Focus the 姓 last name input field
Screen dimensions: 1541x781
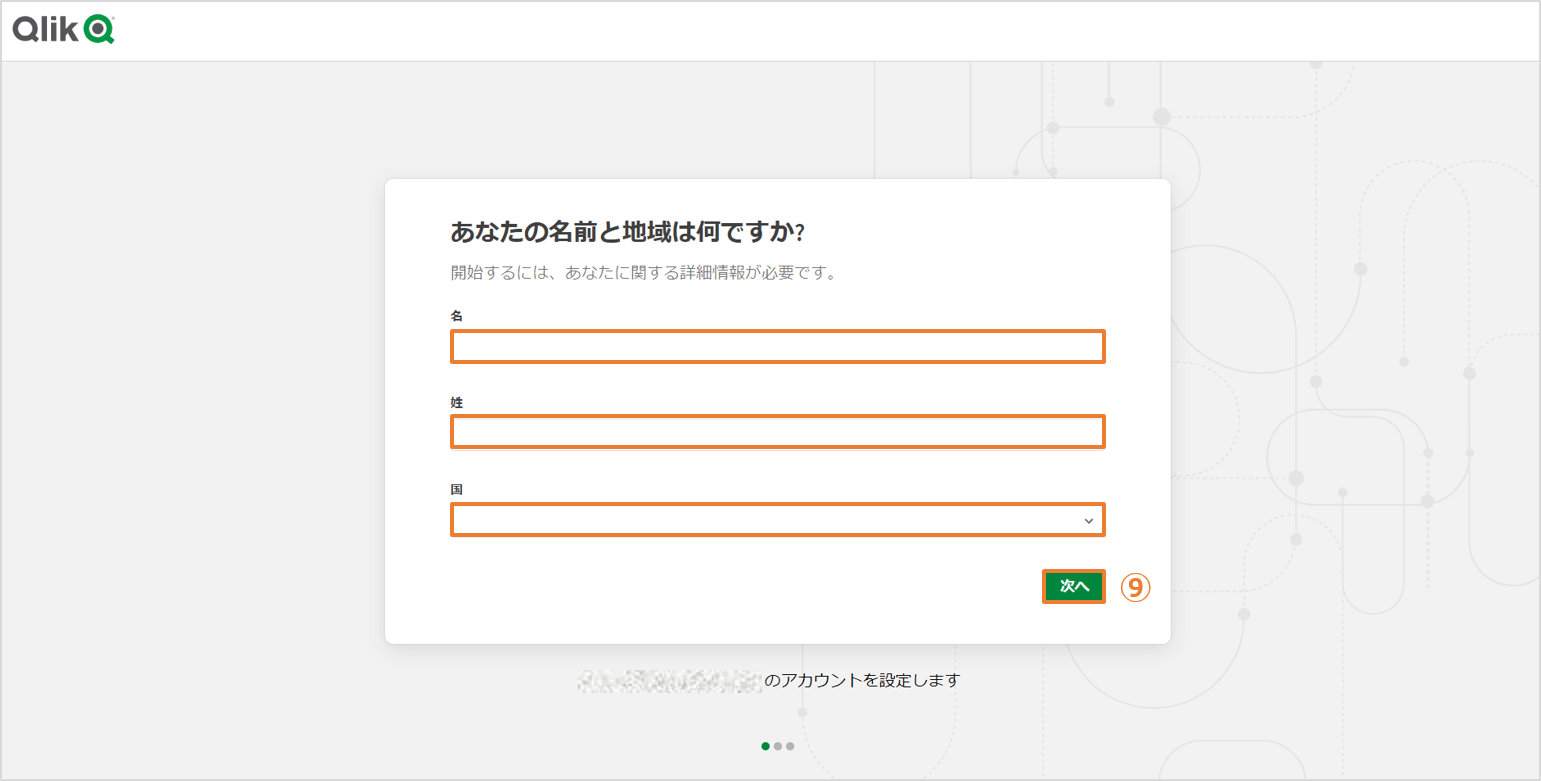tap(777, 432)
